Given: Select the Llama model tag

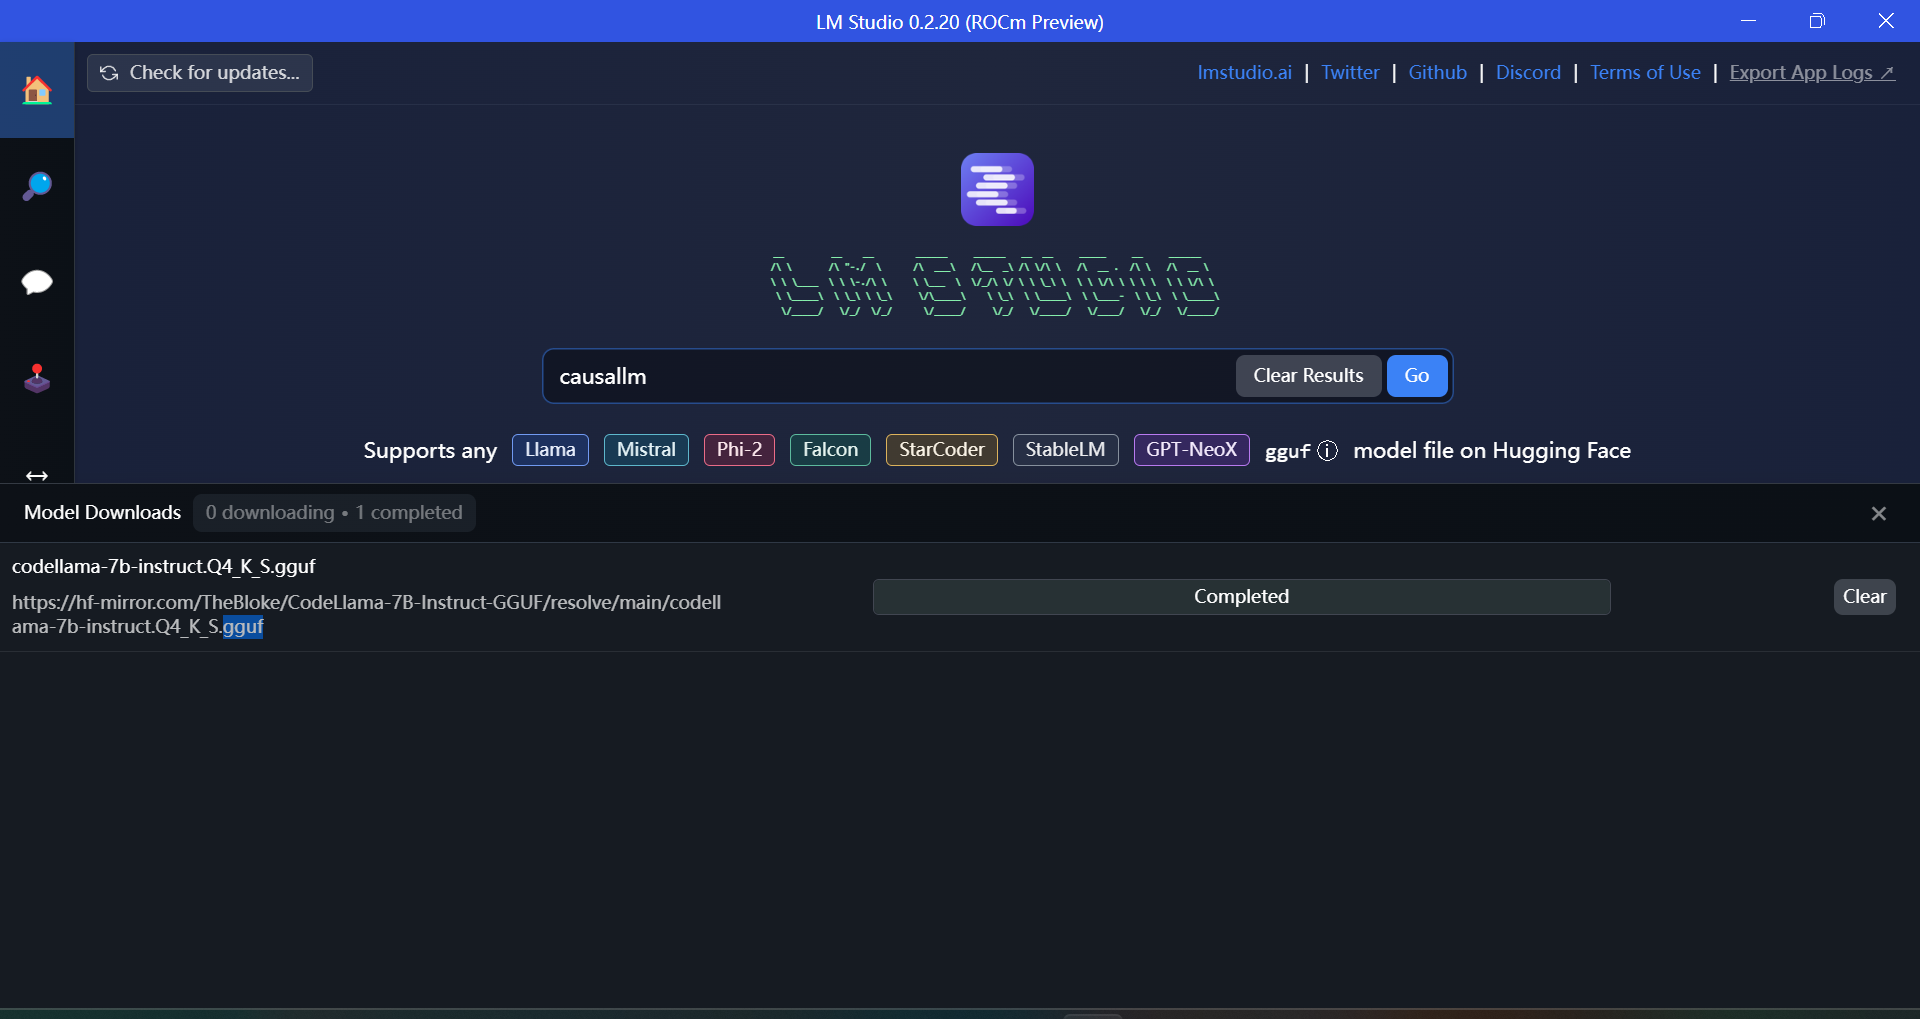Looking at the screenshot, I should (x=550, y=450).
